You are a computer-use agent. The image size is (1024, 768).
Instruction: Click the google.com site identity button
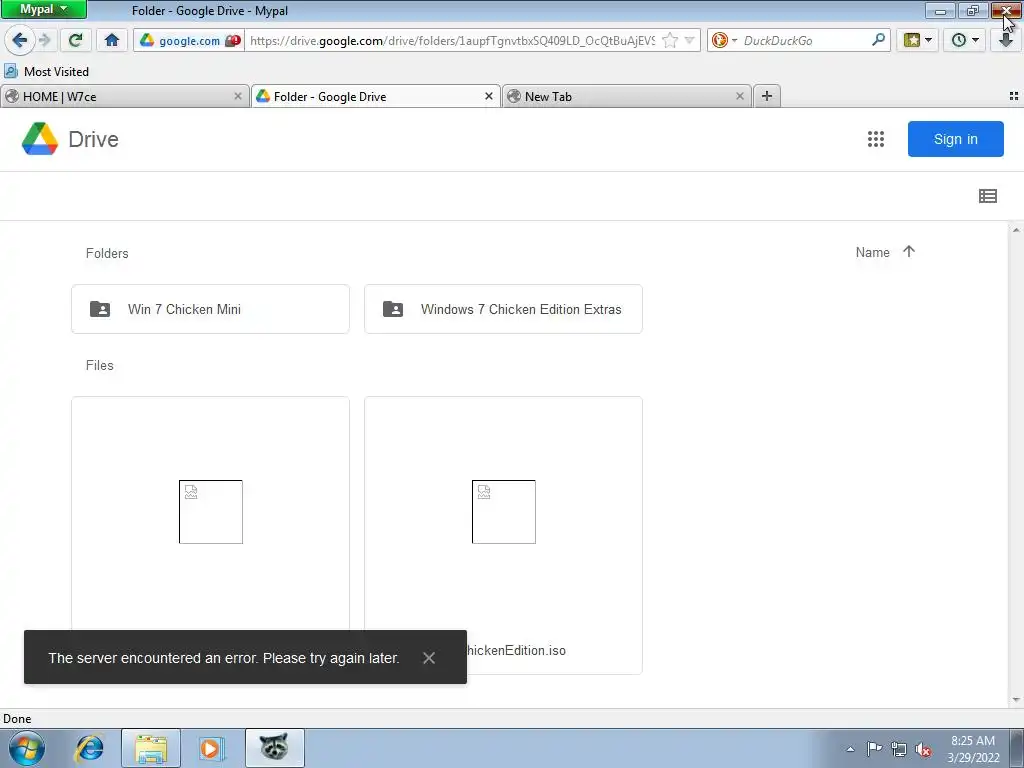point(189,40)
